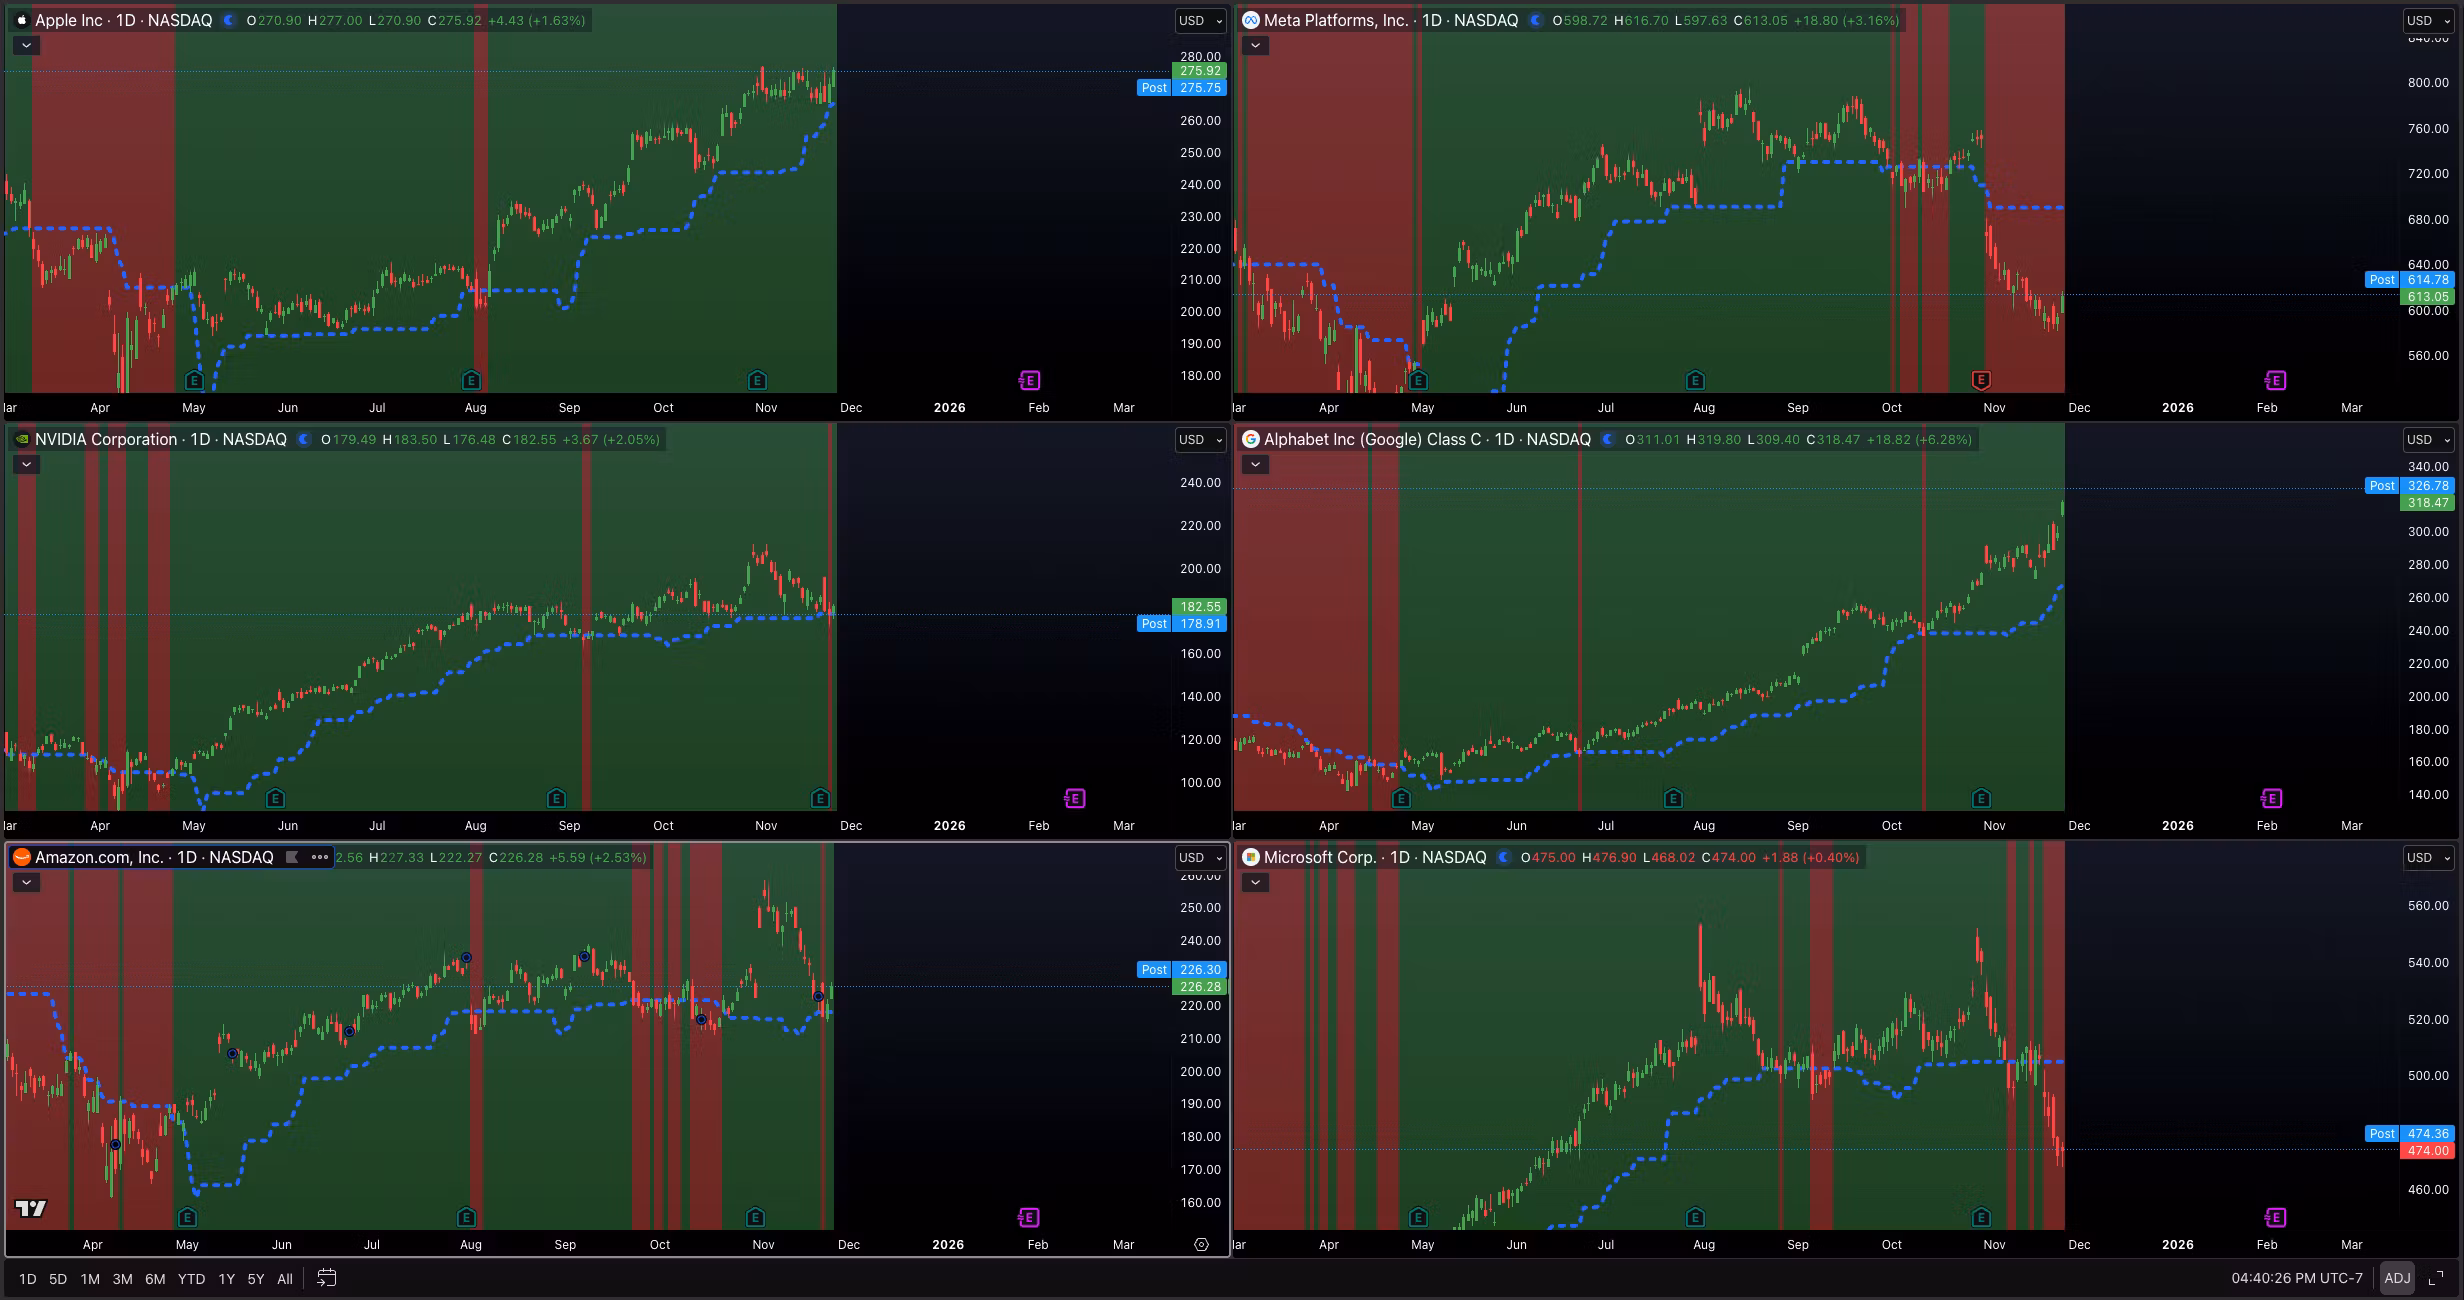
Task: Select the 1D date range
Action: point(27,1278)
